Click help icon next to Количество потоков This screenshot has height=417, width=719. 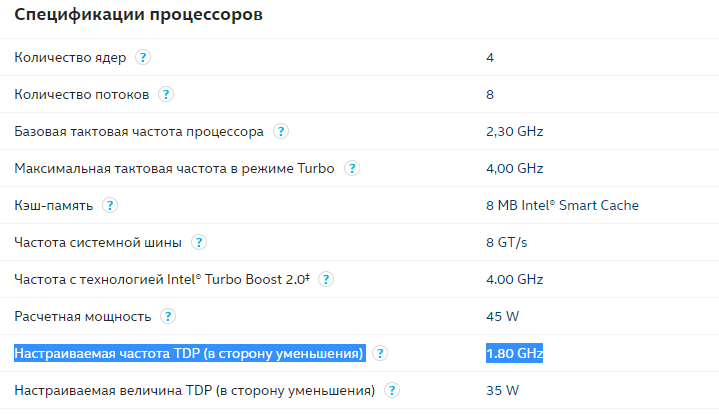166,95
